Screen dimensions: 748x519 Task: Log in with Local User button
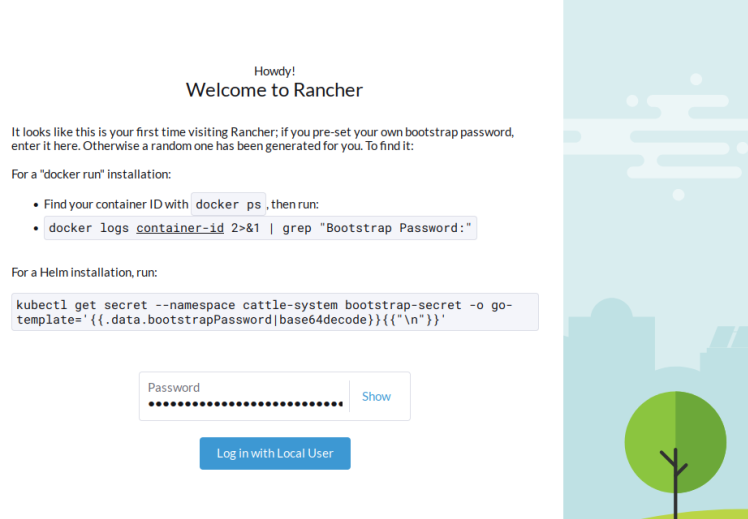[x=275, y=453]
